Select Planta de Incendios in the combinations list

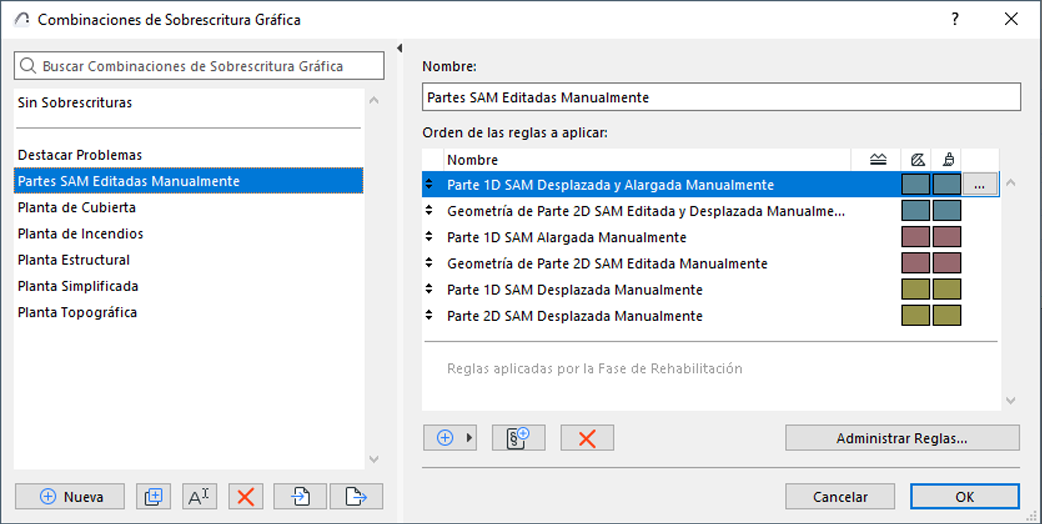coord(80,234)
